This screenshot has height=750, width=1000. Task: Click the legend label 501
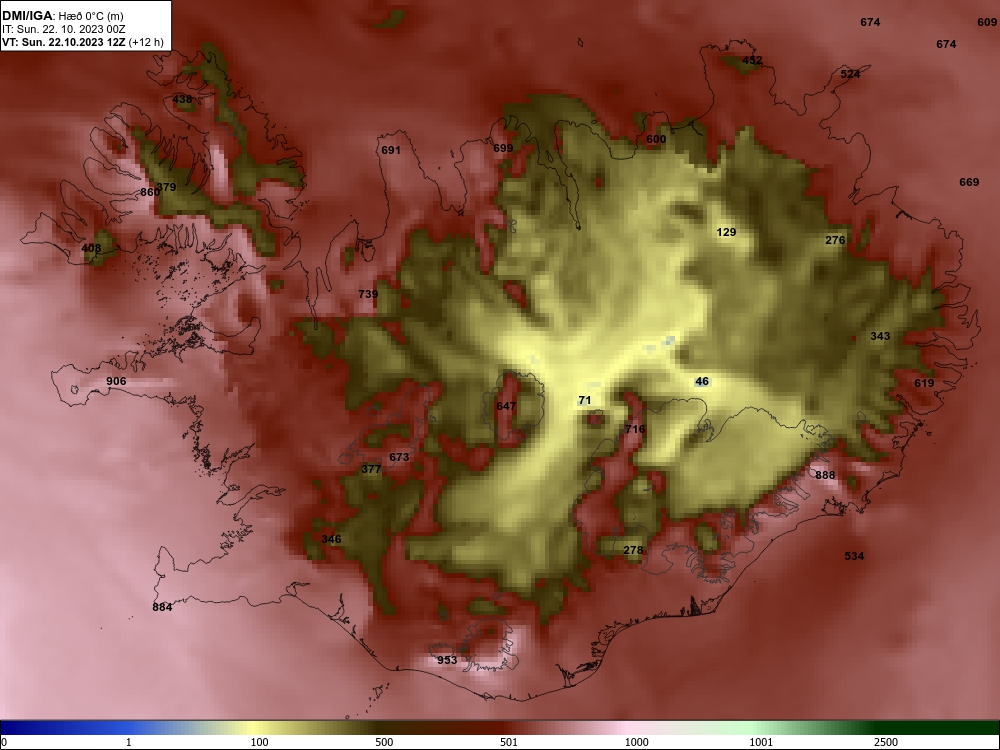(510, 742)
